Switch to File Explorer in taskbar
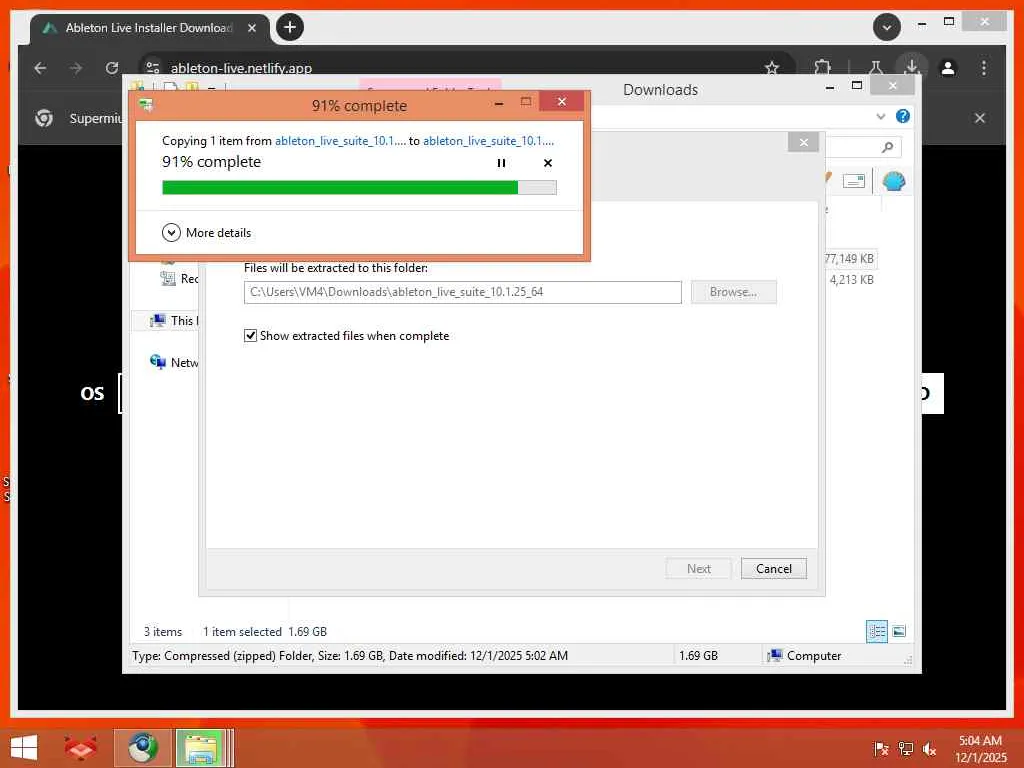1024x768 pixels. (201, 748)
